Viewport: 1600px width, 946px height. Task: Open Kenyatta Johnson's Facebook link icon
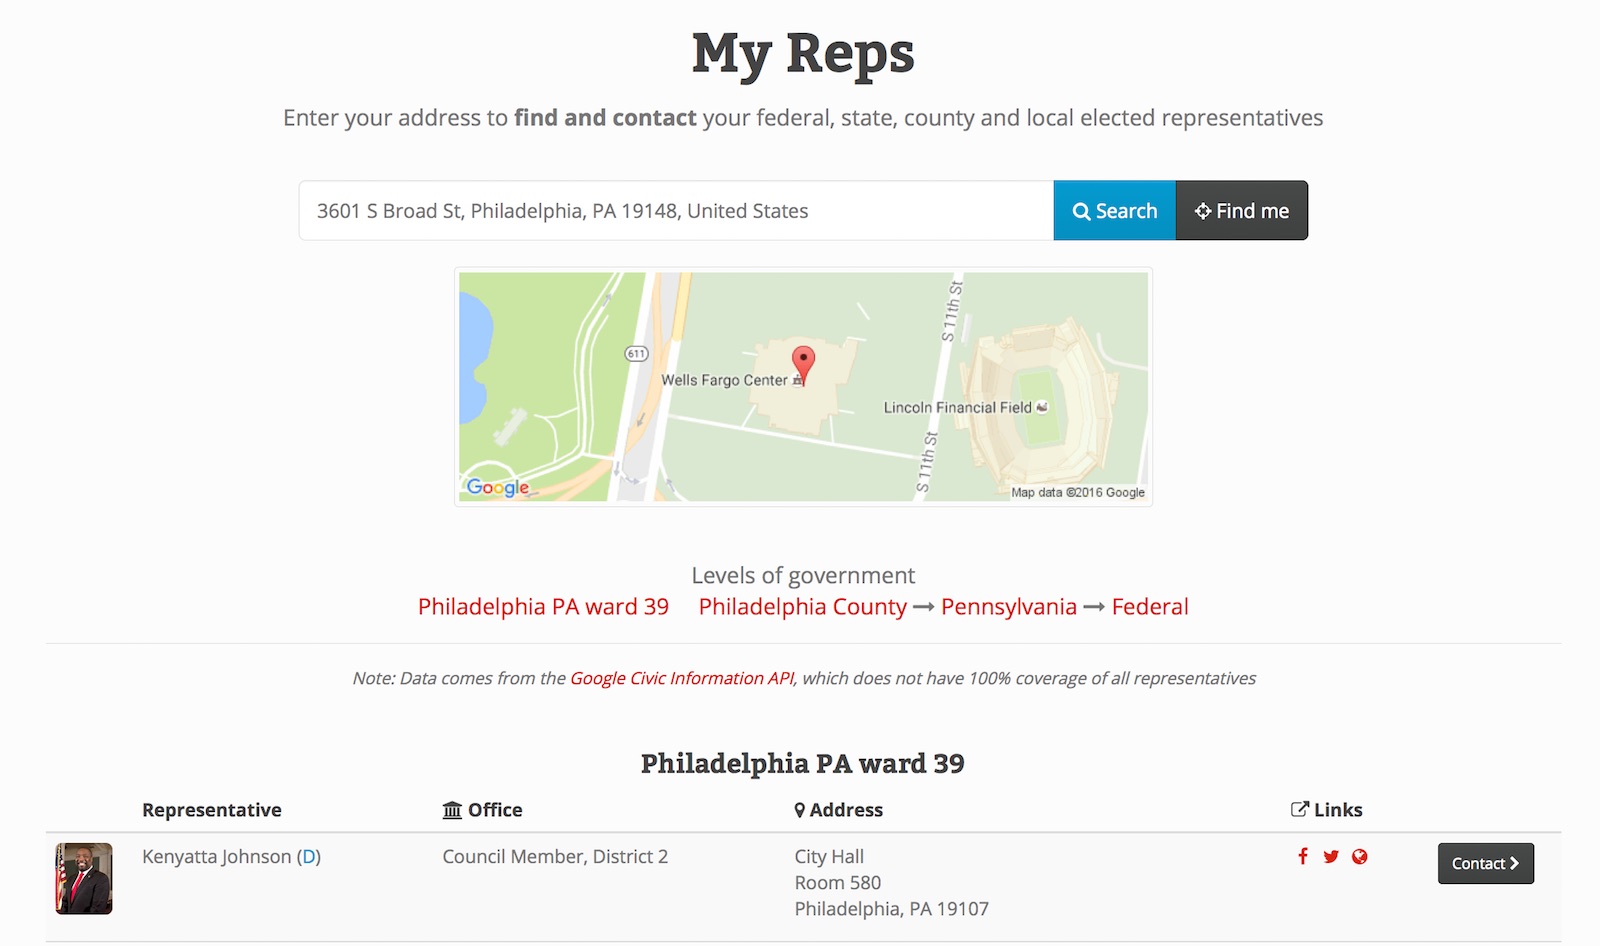click(1302, 856)
